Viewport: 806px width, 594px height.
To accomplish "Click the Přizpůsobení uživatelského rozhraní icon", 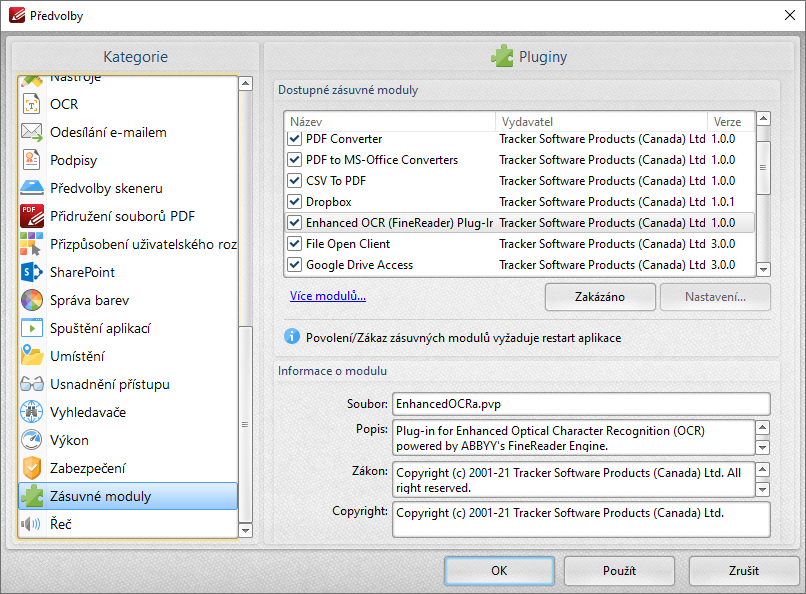I will click(x=31, y=244).
